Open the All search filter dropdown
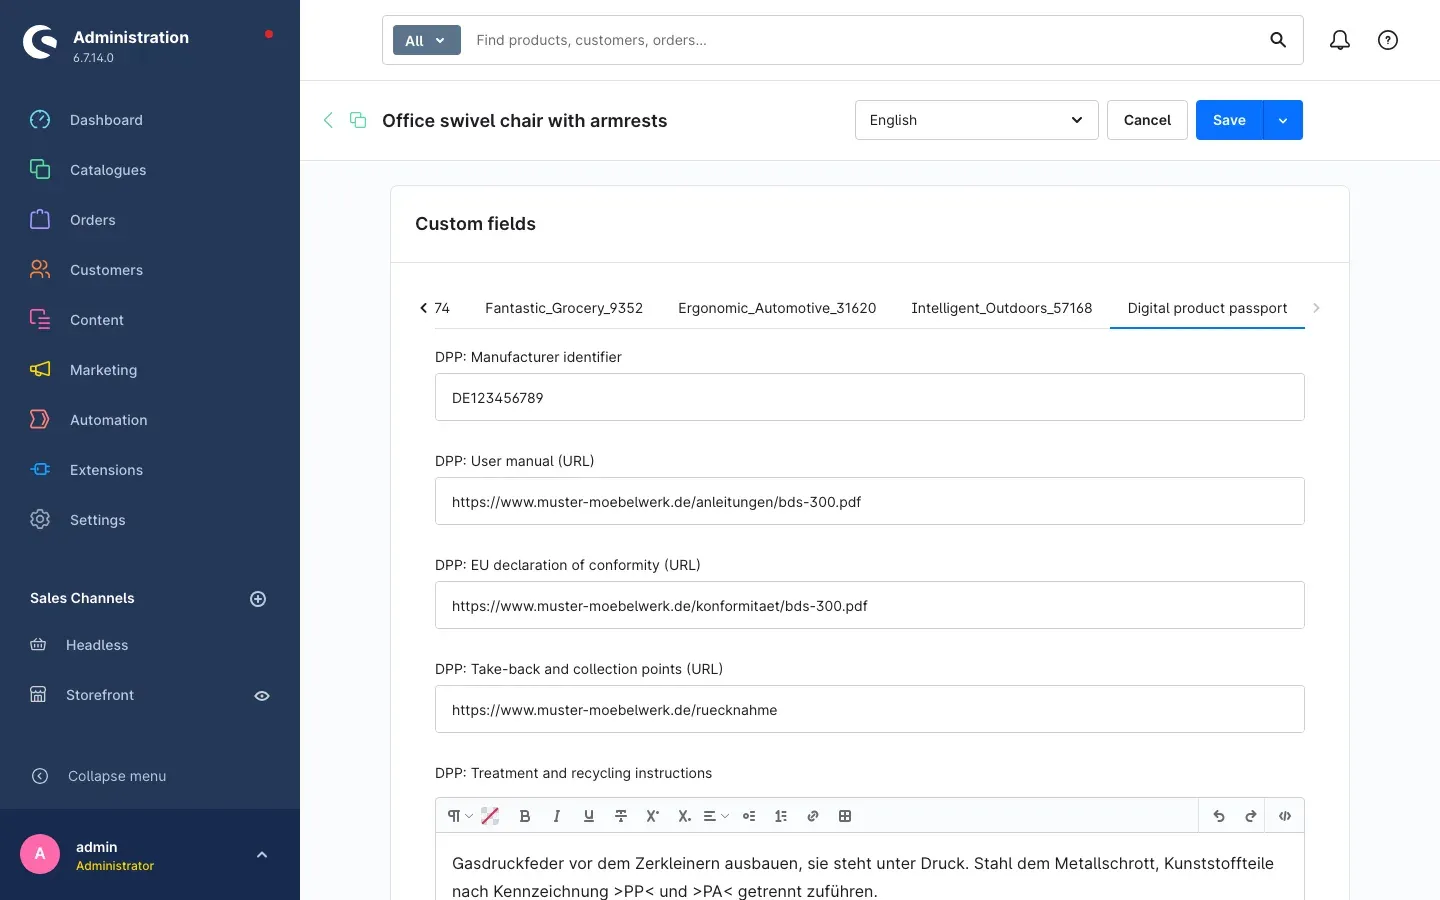The image size is (1440, 900). [x=427, y=40]
